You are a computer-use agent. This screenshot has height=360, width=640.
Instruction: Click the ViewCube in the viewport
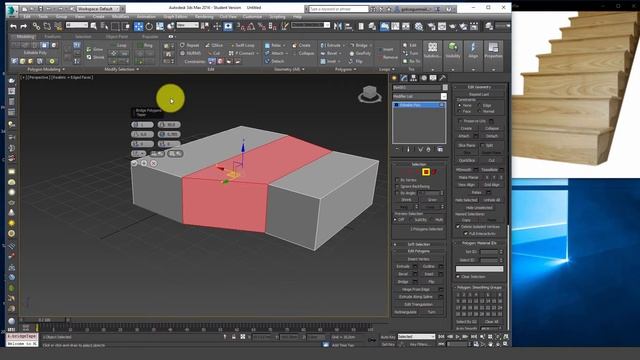370,94
